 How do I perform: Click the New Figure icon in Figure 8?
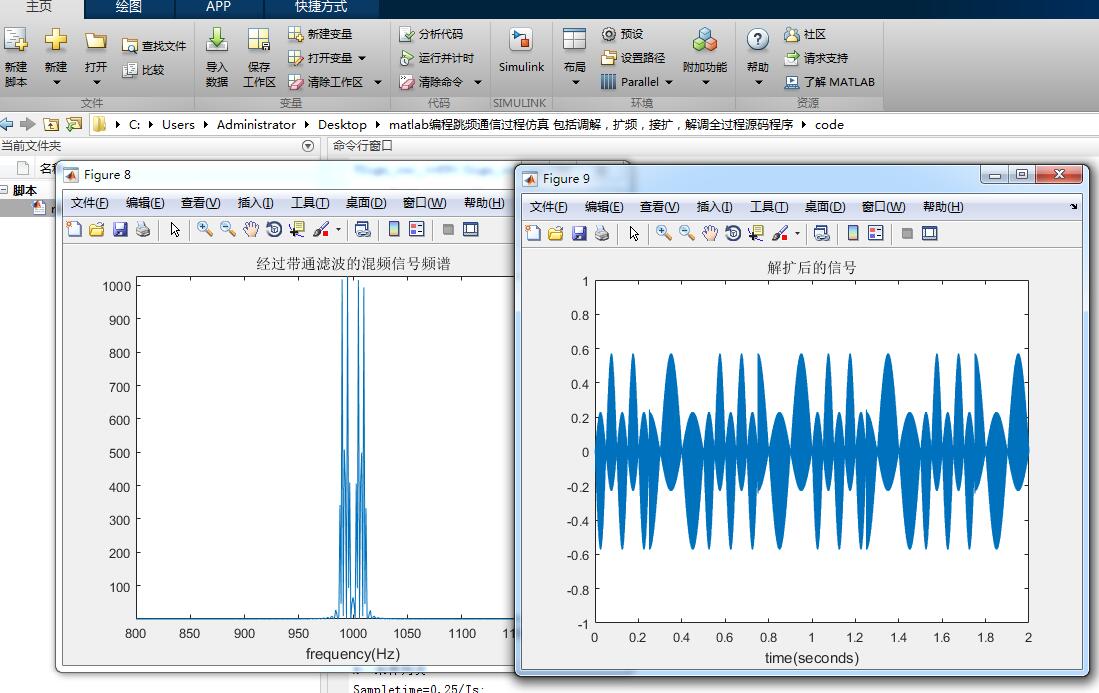tap(74, 229)
